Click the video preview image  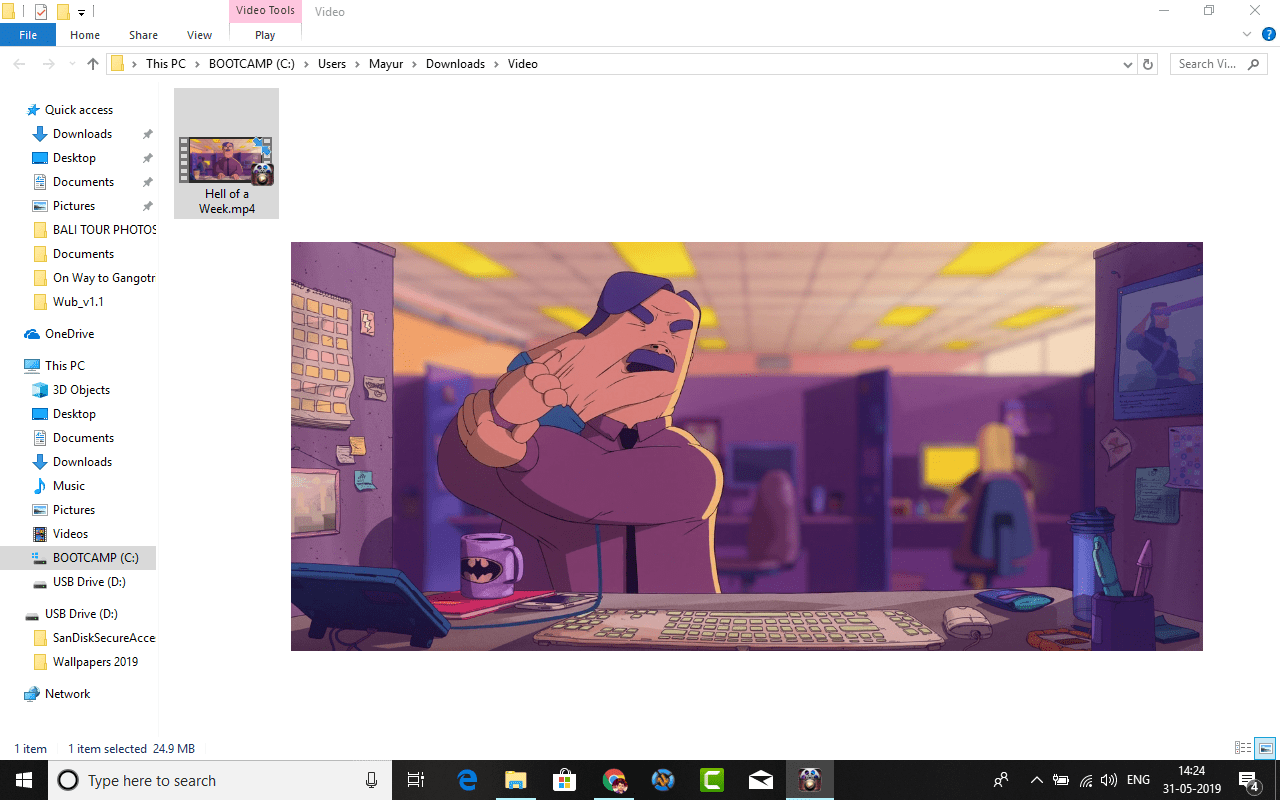pyautogui.click(x=747, y=446)
